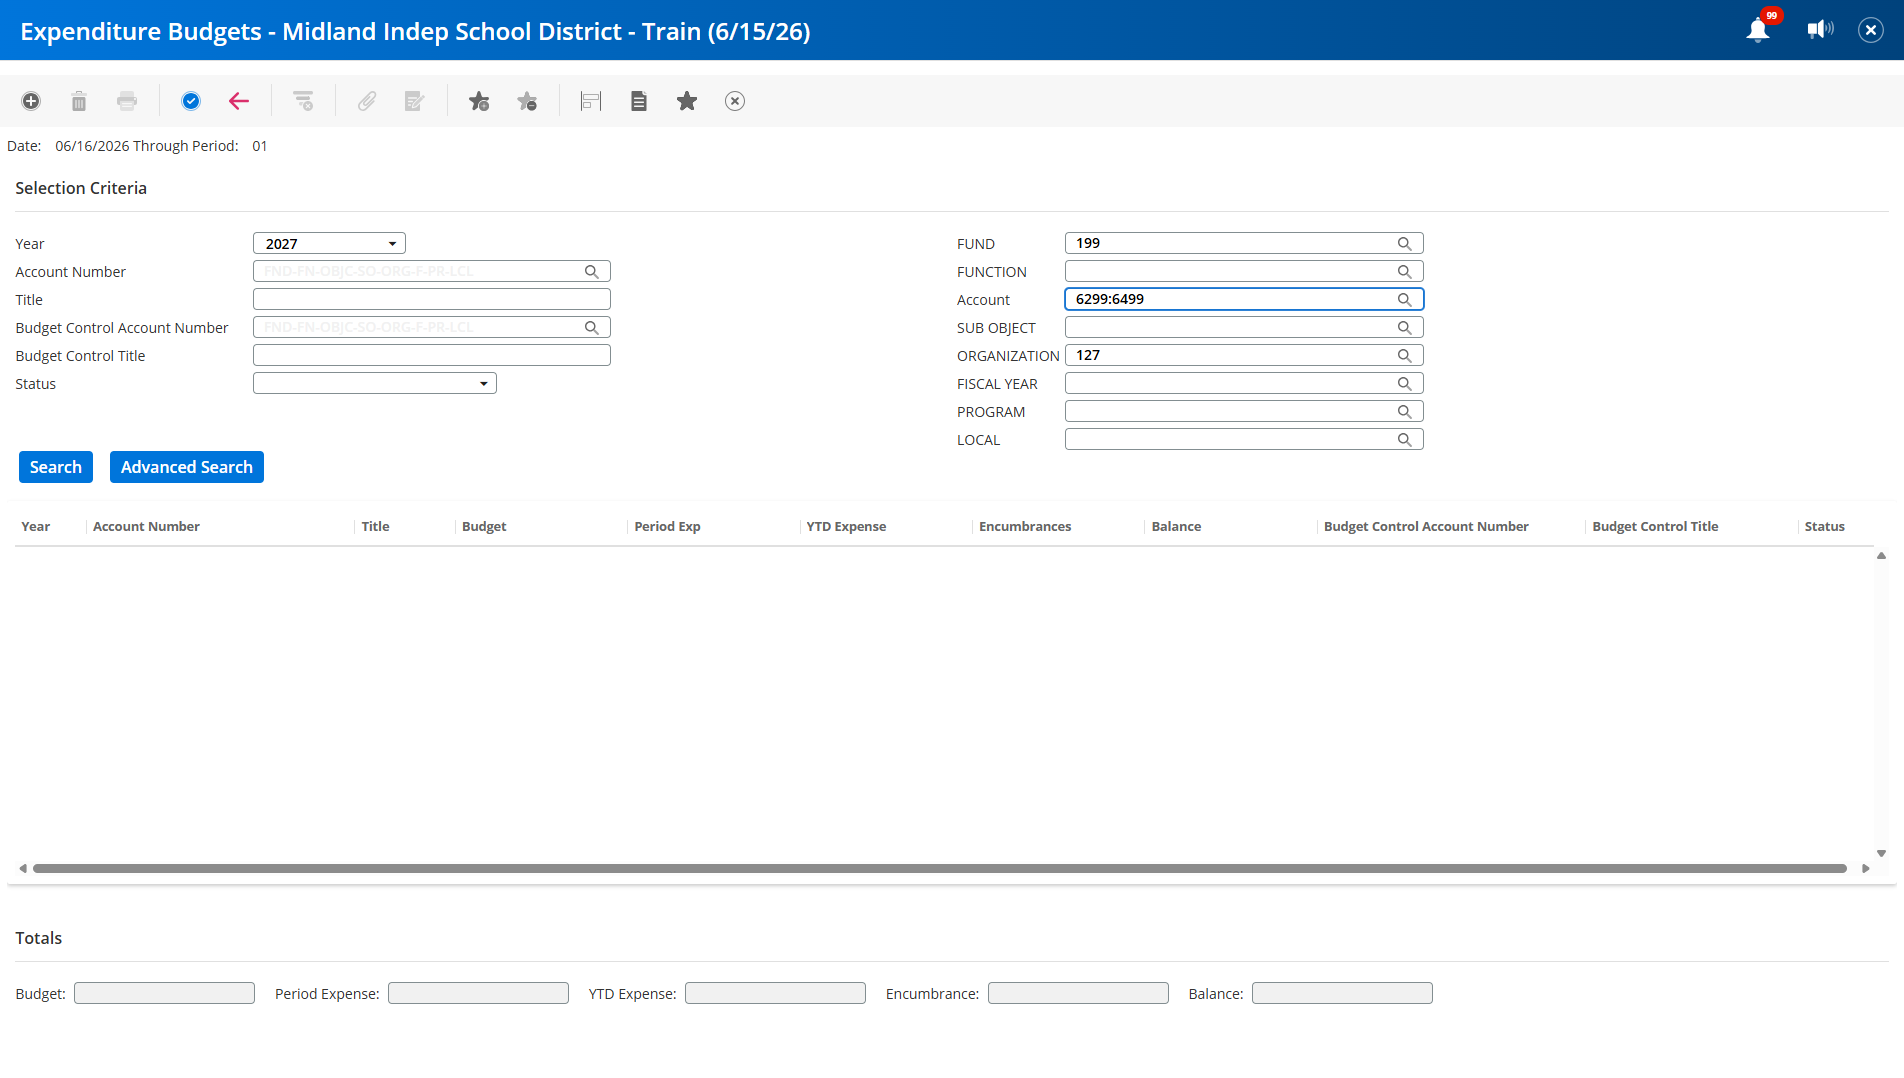This screenshot has height=1078, width=1904.
Task: Open notifications bell with 99 badge
Action: (1758, 30)
